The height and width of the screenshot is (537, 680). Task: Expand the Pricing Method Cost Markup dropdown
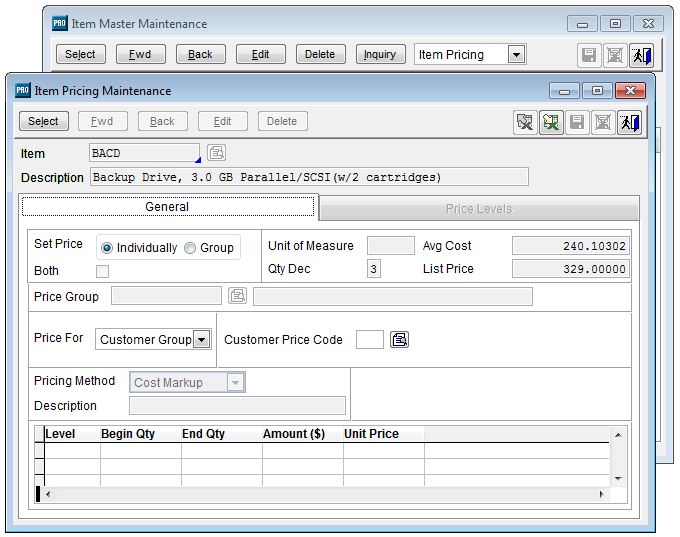(x=235, y=383)
